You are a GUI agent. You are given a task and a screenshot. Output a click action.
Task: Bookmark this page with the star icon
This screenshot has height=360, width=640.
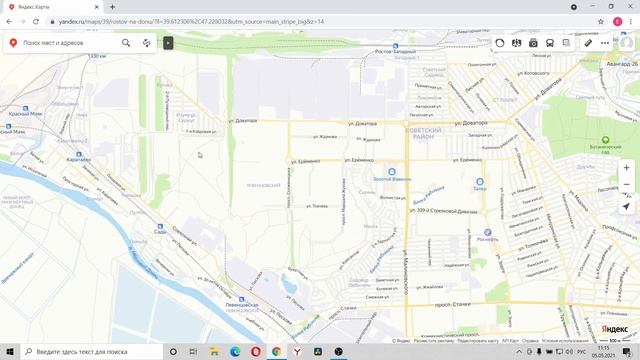tap(601, 22)
